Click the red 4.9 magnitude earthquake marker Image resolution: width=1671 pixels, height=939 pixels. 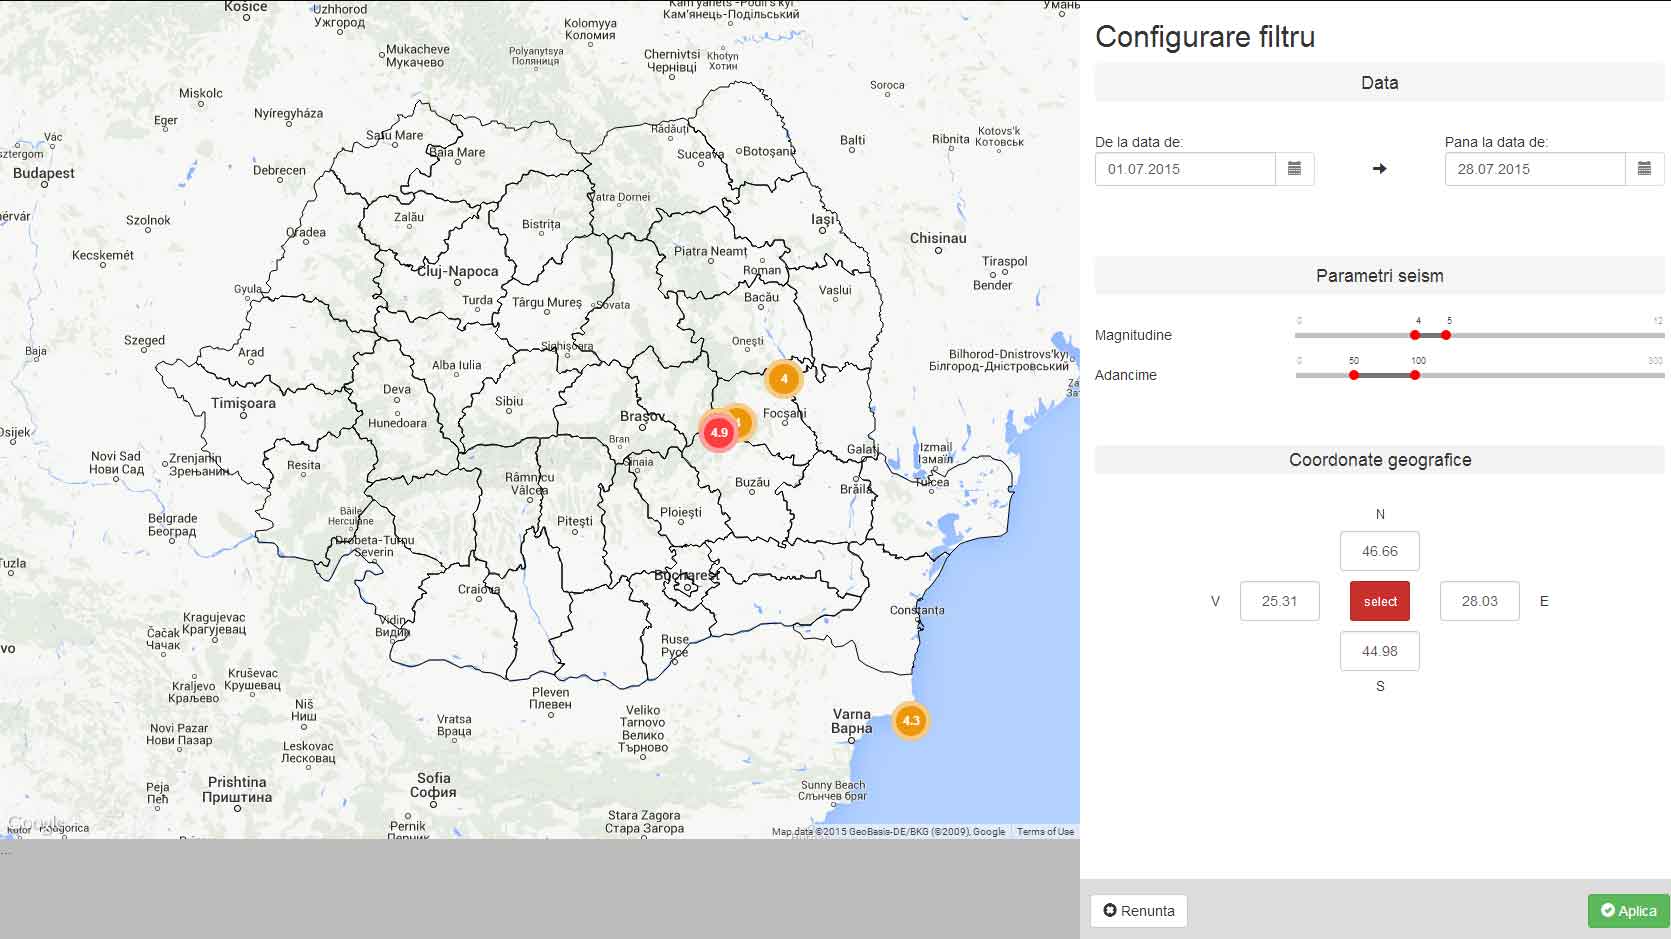click(718, 433)
